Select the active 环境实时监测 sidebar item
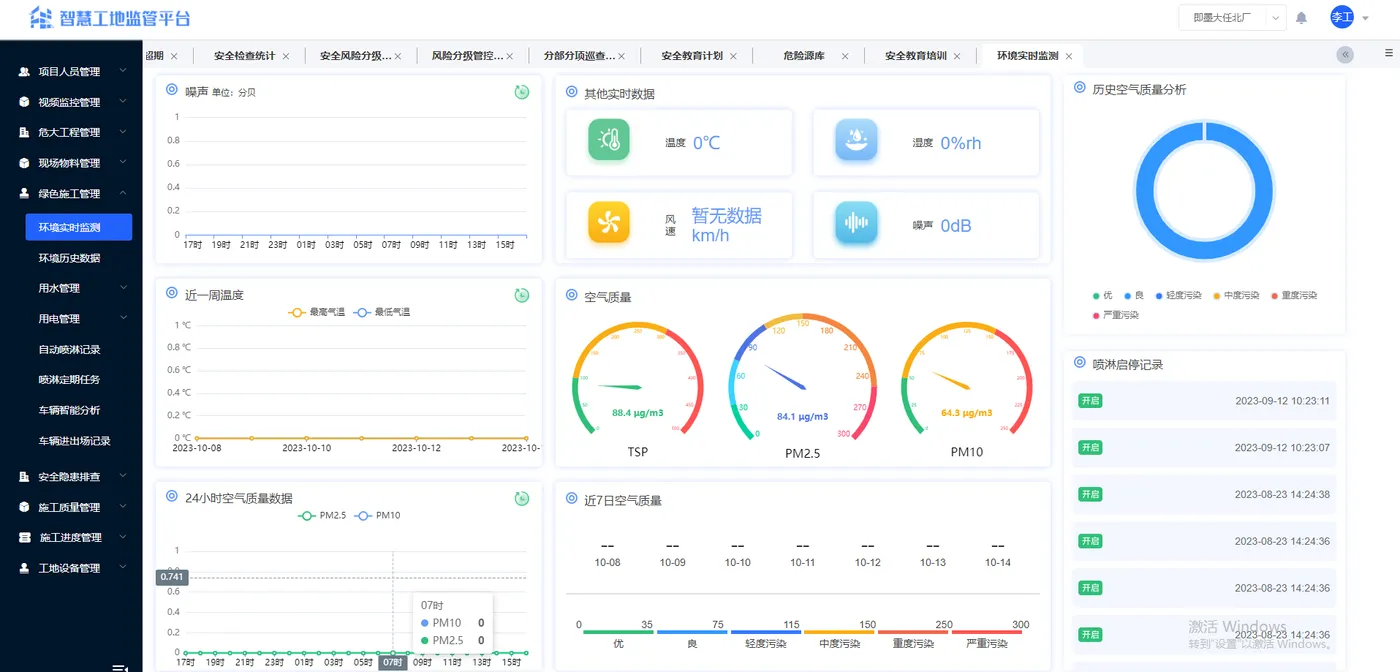Viewport: 1400px width, 672px height. (78, 227)
